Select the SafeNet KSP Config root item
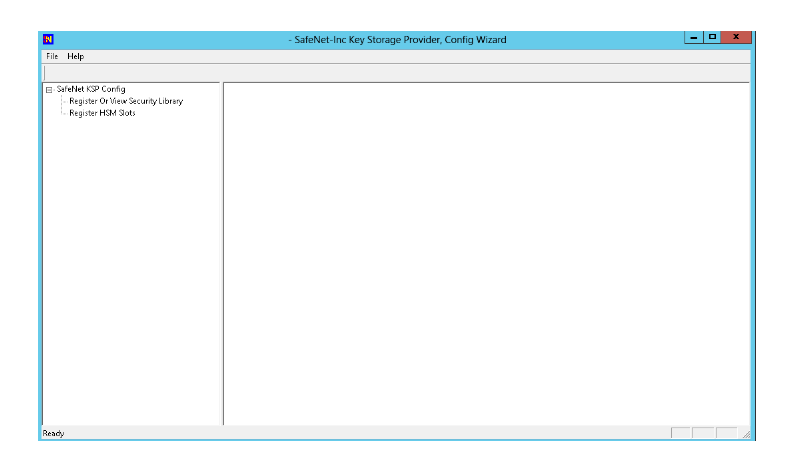Viewport: 794px width, 474px height. (x=91, y=89)
